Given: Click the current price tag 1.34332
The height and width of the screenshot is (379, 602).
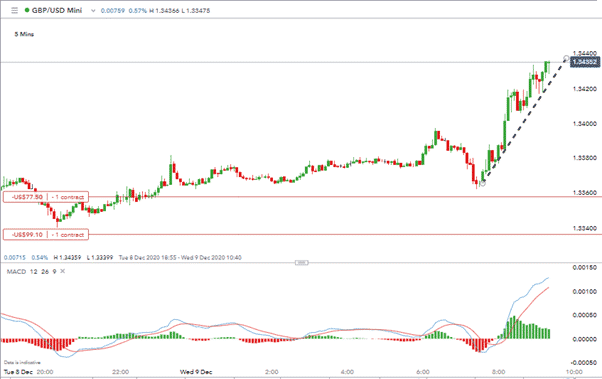Looking at the screenshot, I should pyautogui.click(x=585, y=62).
